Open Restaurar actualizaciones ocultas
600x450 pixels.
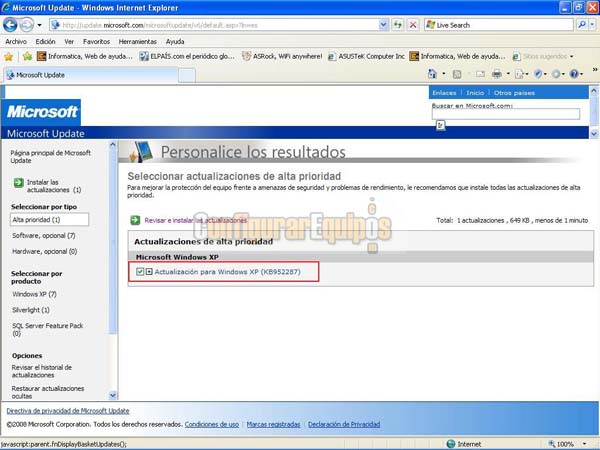[x=47, y=392]
